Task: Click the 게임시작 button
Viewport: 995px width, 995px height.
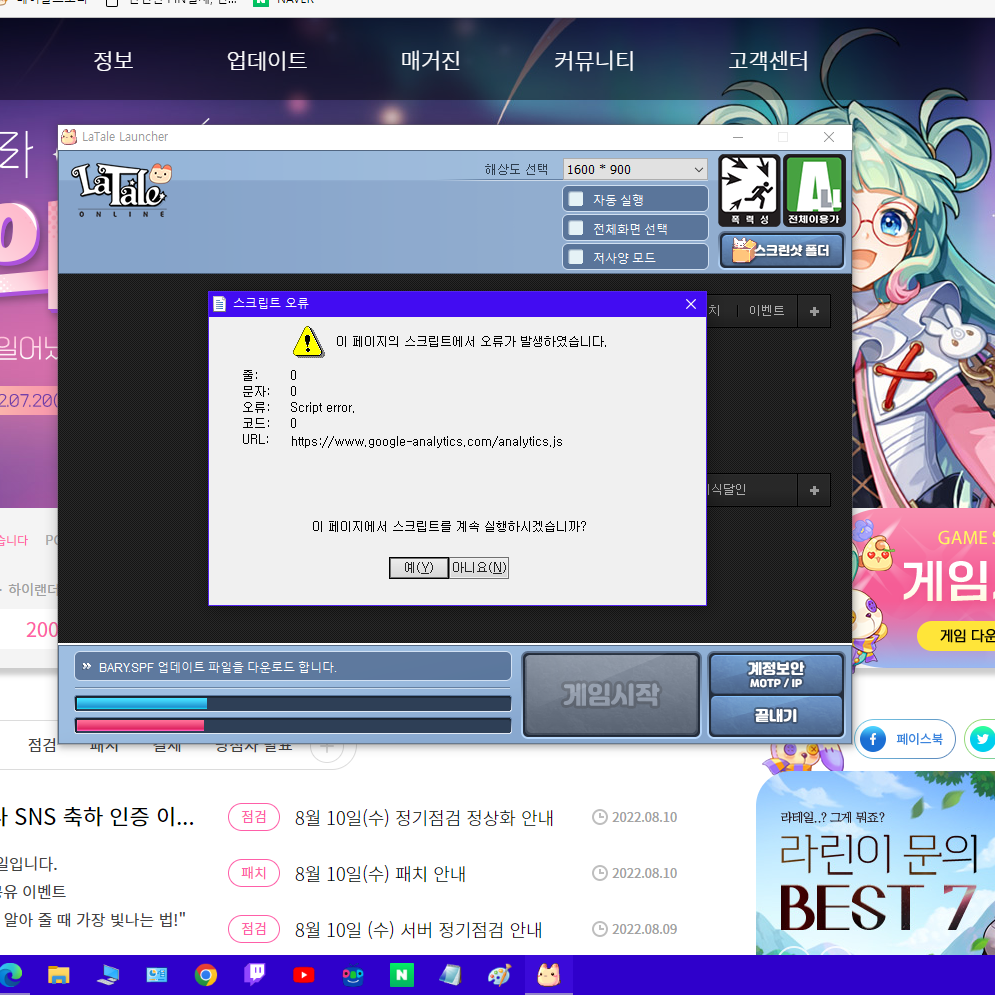Action: [611, 694]
